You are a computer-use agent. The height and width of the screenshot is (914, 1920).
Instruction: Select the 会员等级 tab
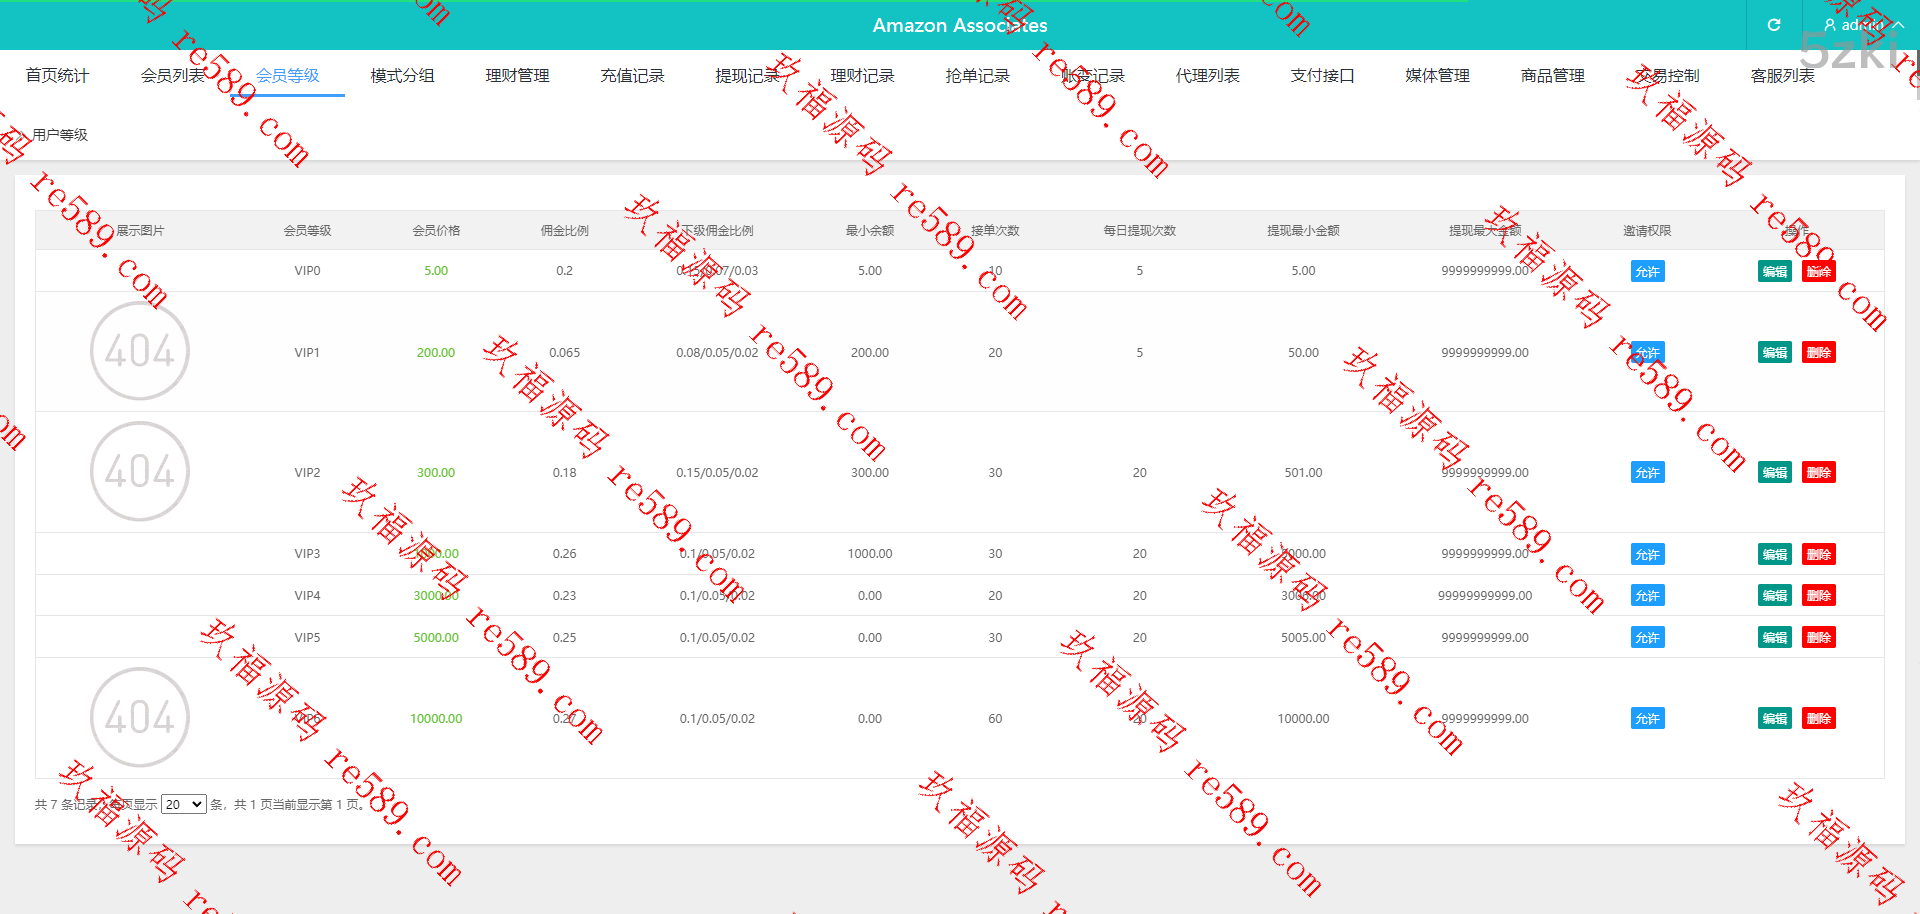click(287, 75)
